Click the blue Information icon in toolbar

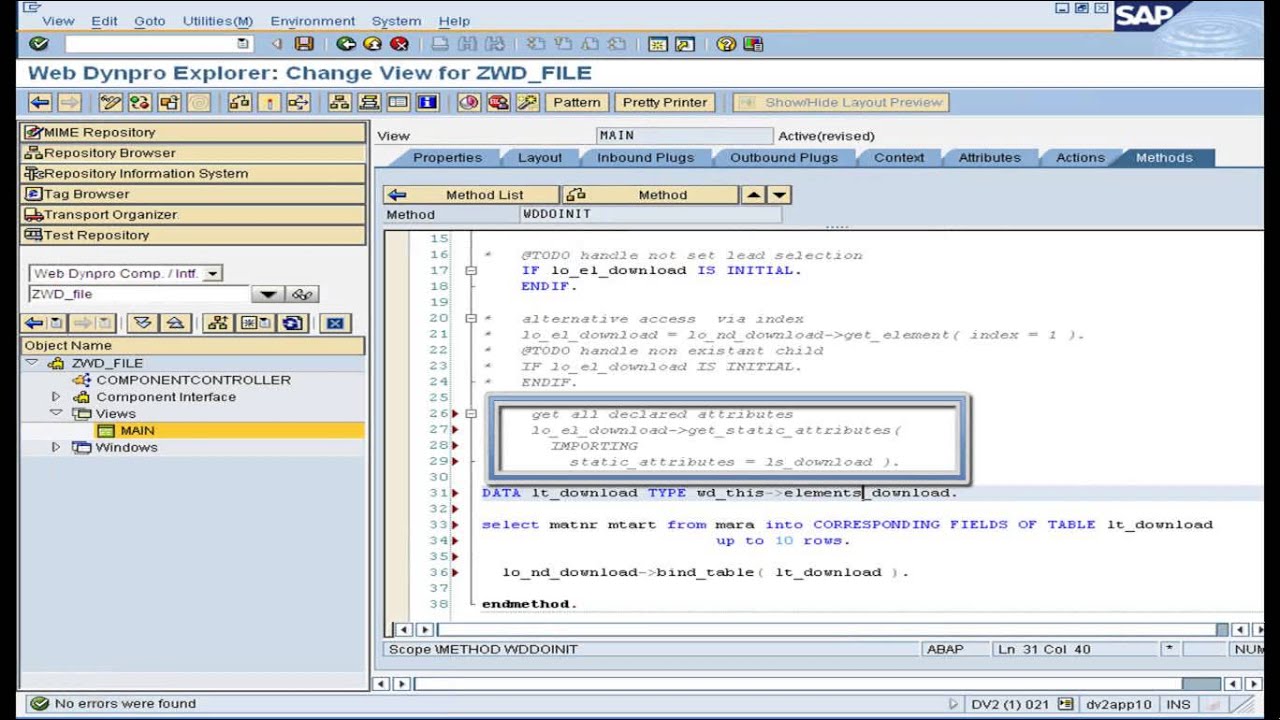427,102
